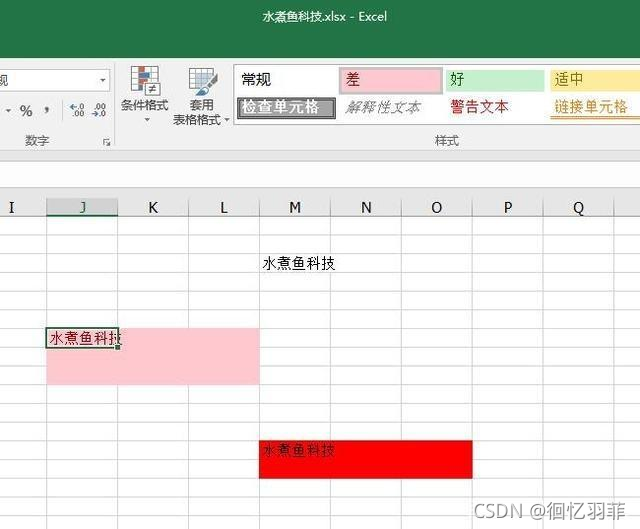This screenshot has height=529, width=640.
Task: Select column O header
Action: pos(437,207)
